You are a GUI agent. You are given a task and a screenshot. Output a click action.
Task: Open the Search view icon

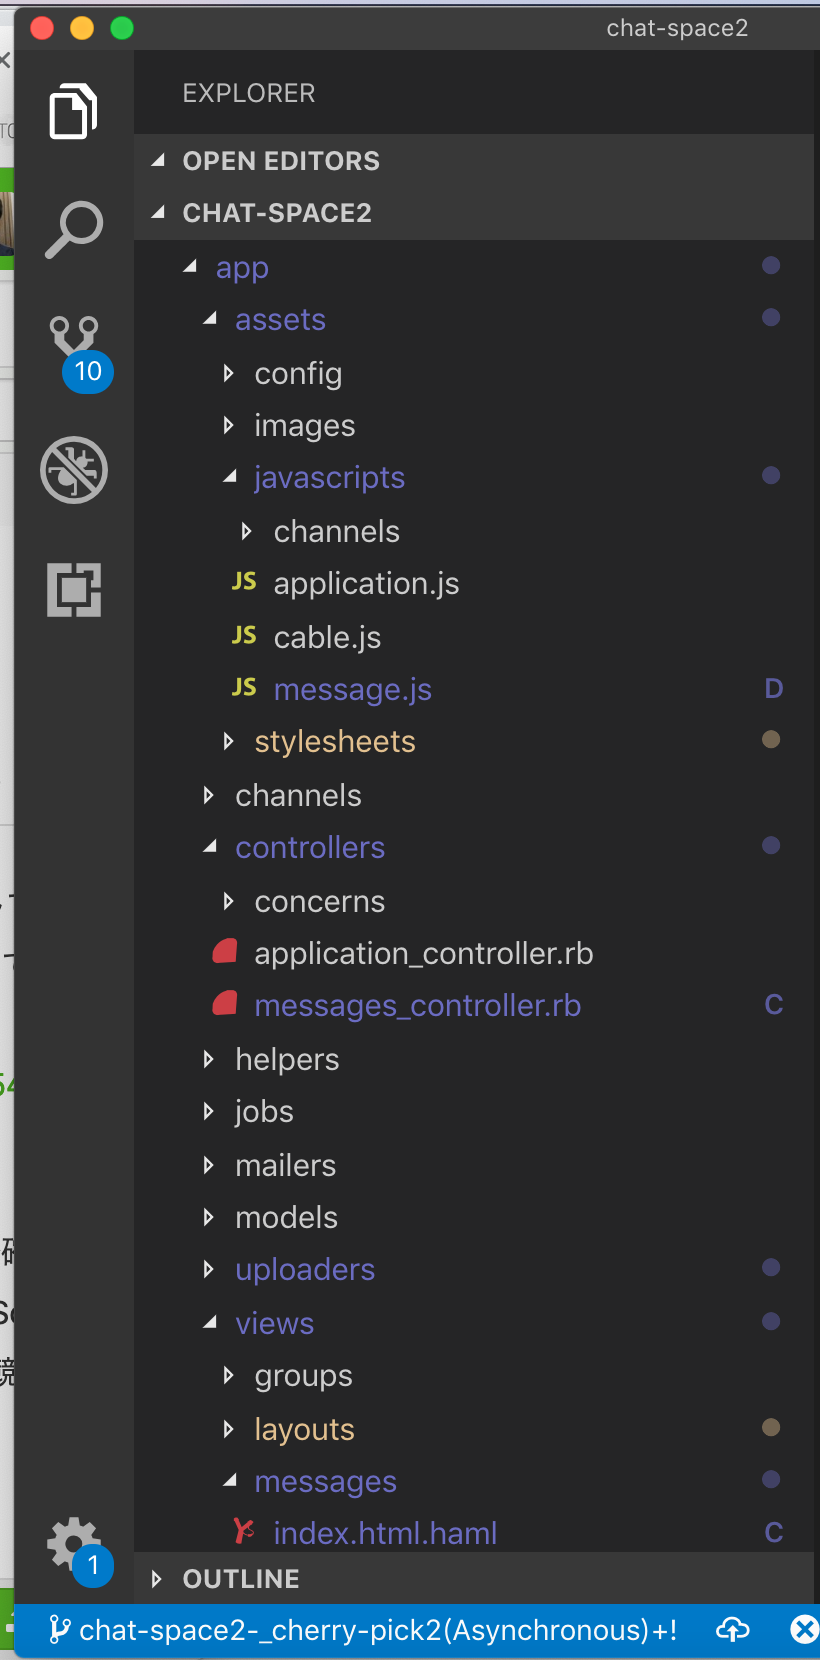click(73, 229)
